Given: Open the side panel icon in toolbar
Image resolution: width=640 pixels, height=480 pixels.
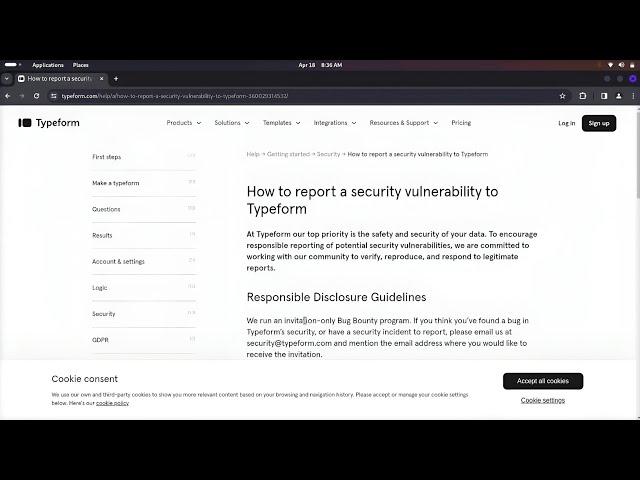Looking at the screenshot, I should (x=604, y=96).
